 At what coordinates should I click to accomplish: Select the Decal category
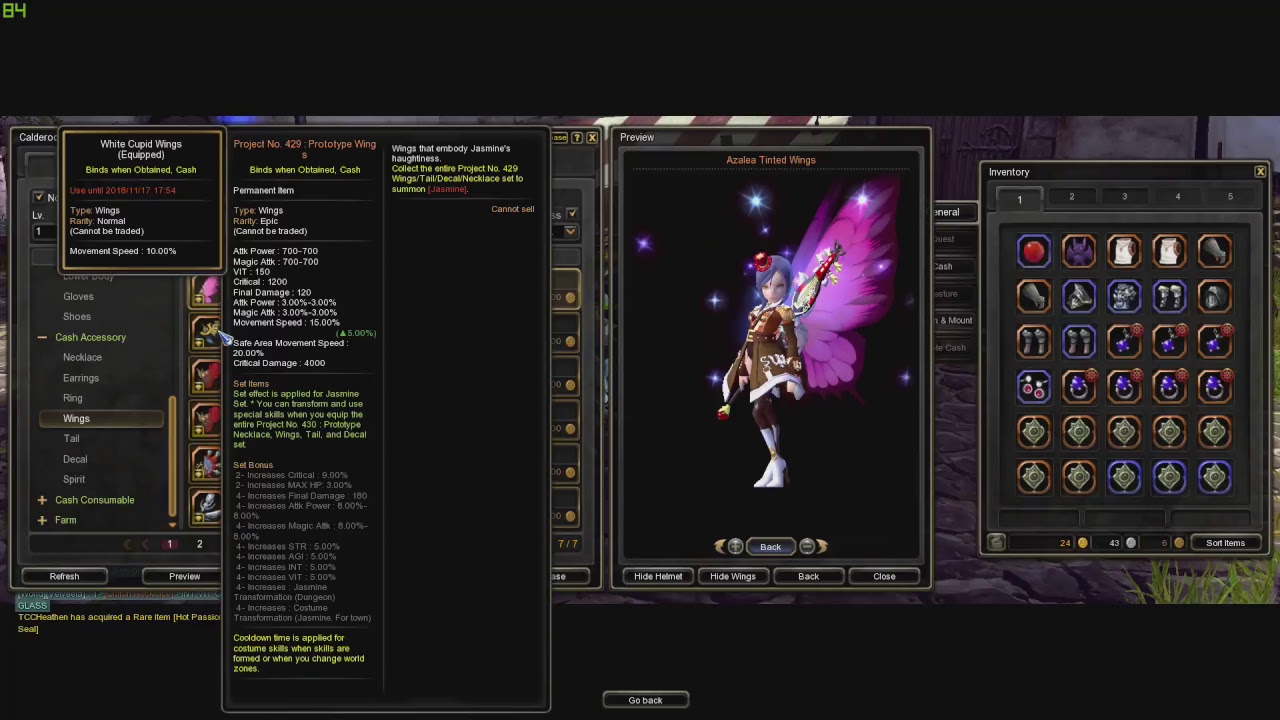(75, 459)
